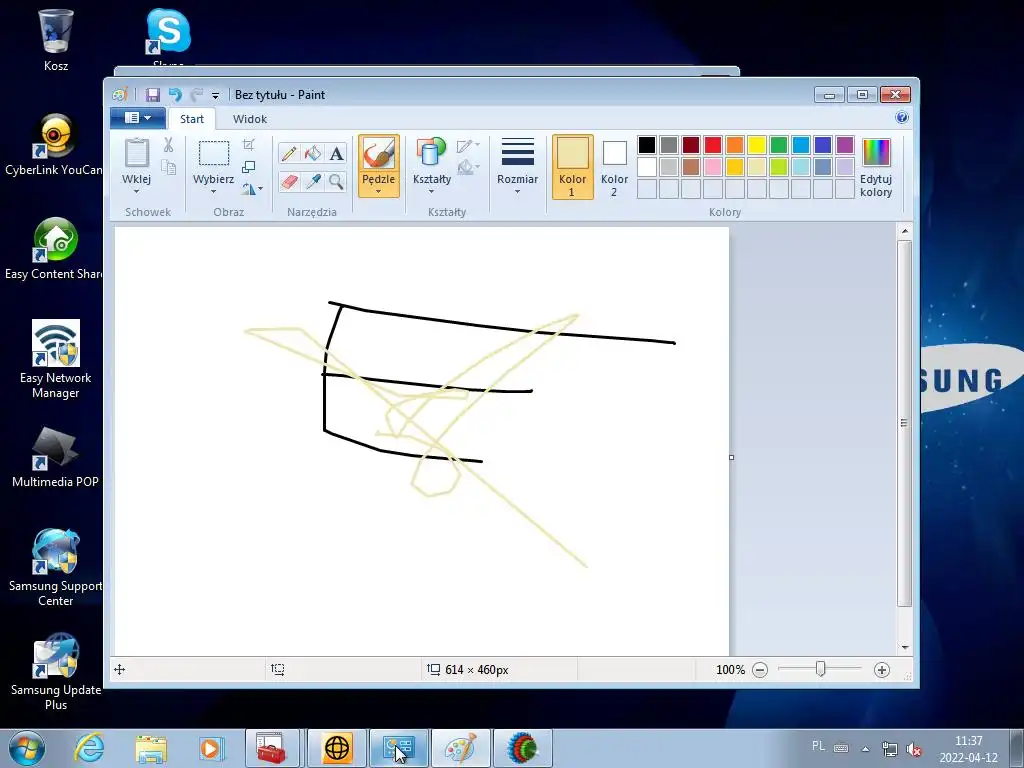Open Windows Media Player on taskbar
1024x768 pixels.
tap(211, 748)
